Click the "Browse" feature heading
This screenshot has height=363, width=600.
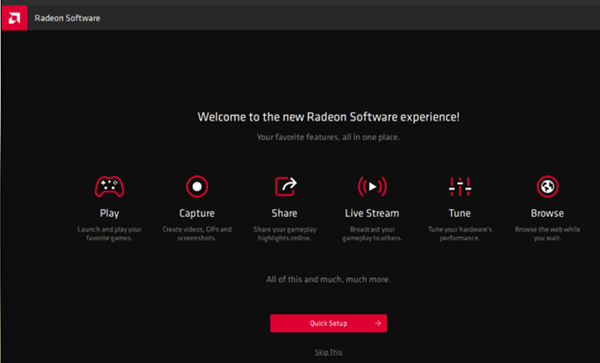click(x=547, y=213)
